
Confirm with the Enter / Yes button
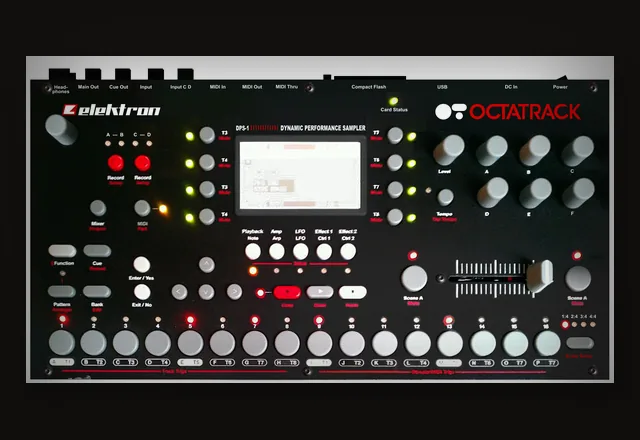[142, 265]
